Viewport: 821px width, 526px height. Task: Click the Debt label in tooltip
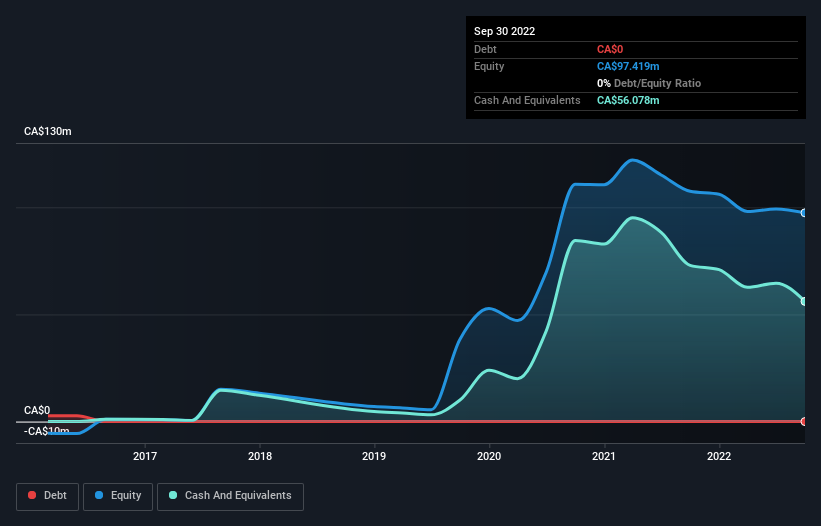(x=485, y=49)
